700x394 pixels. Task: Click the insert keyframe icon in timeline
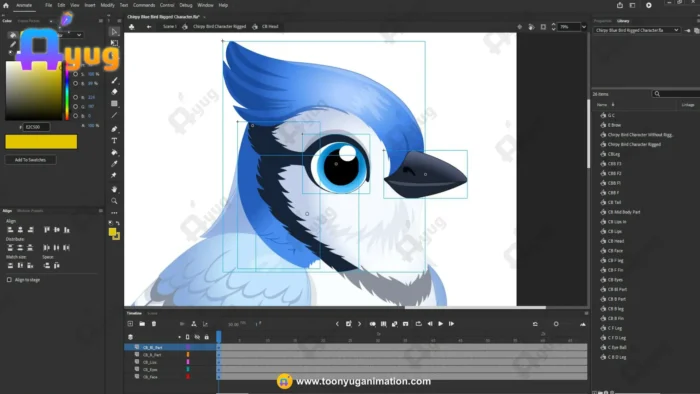point(349,324)
